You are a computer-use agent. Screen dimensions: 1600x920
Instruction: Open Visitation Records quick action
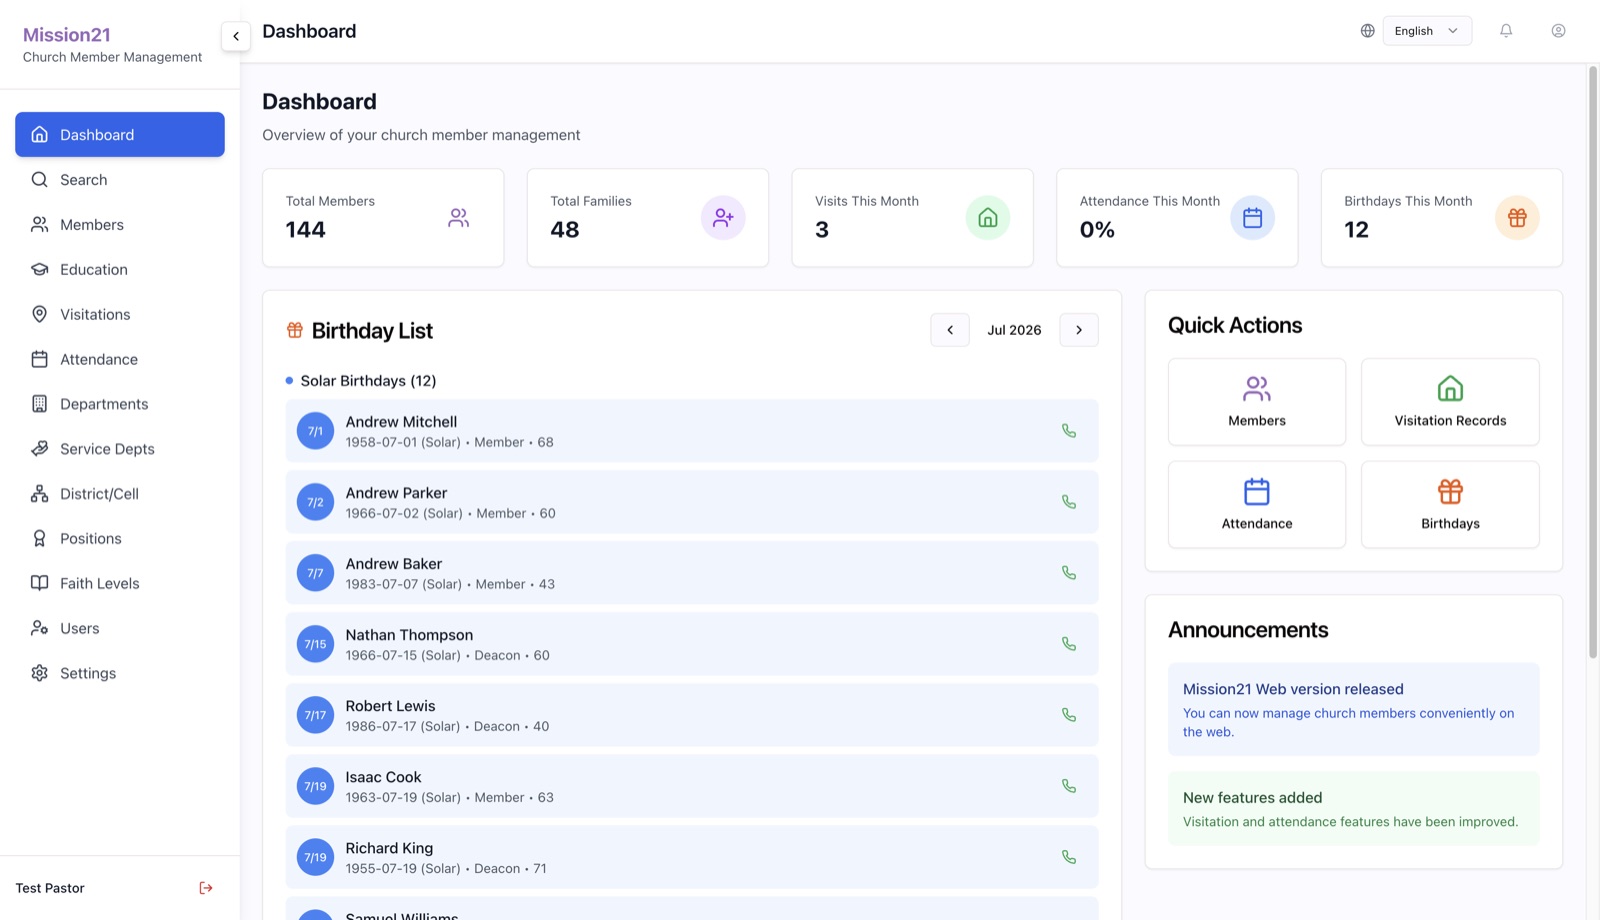(x=1450, y=402)
